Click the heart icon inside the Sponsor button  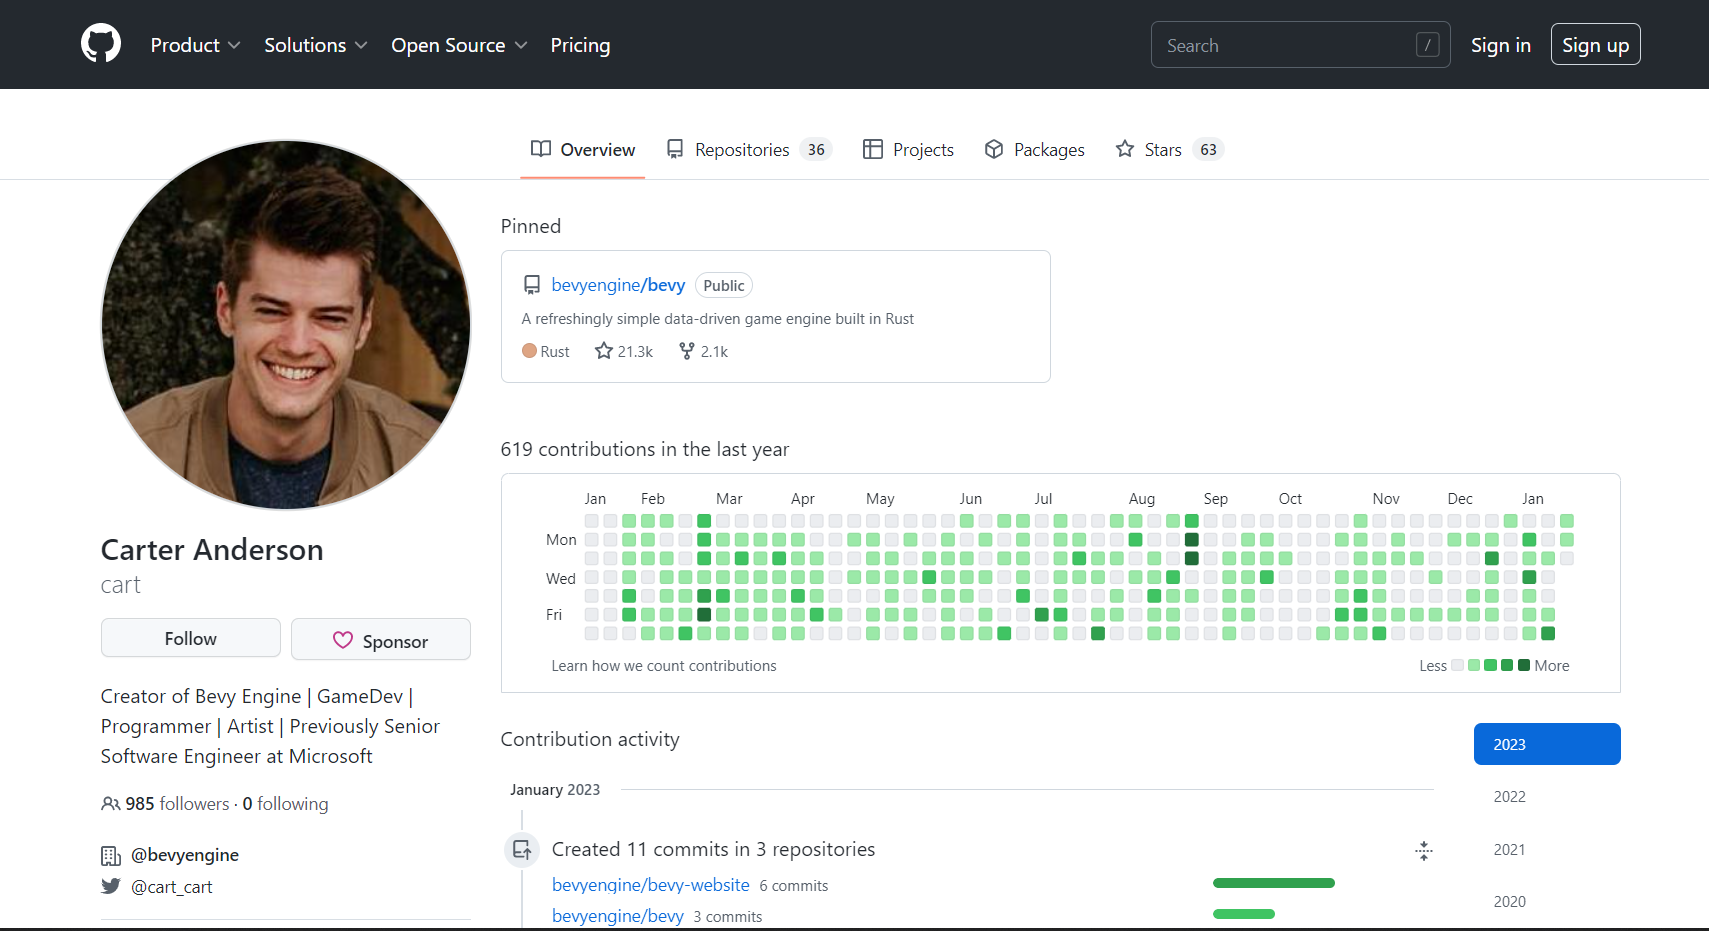(x=343, y=640)
